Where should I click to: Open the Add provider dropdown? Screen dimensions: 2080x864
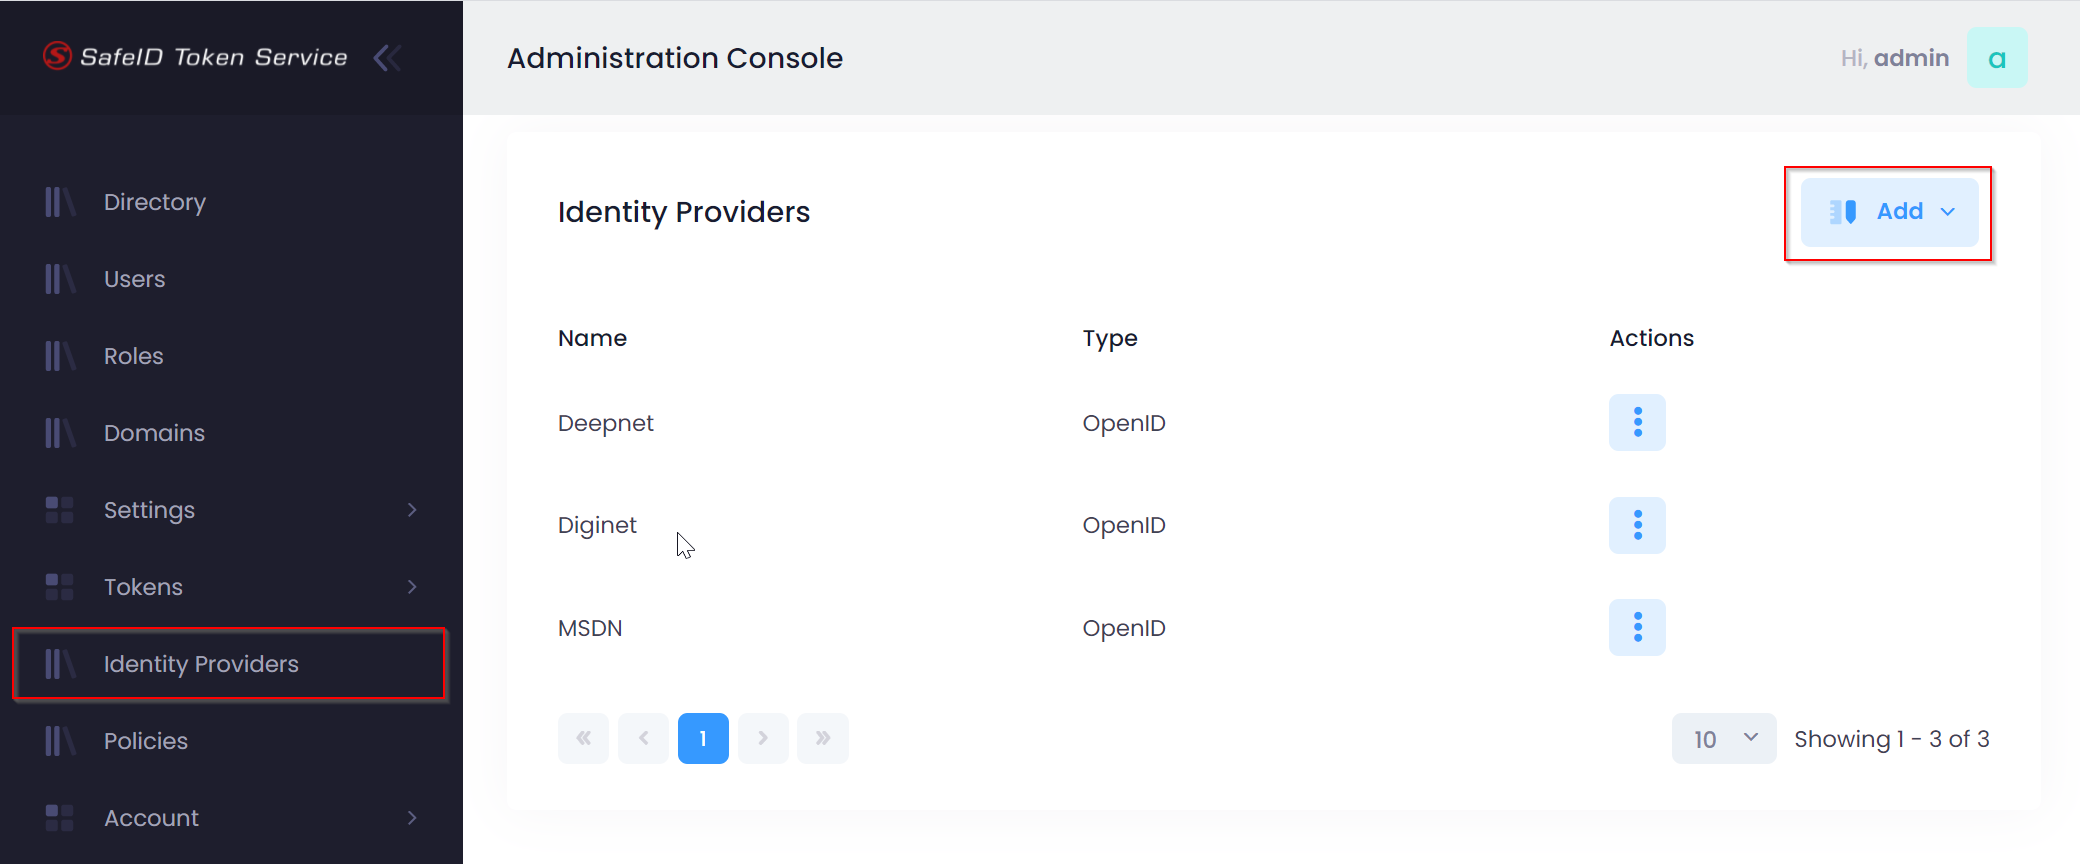coord(1889,212)
